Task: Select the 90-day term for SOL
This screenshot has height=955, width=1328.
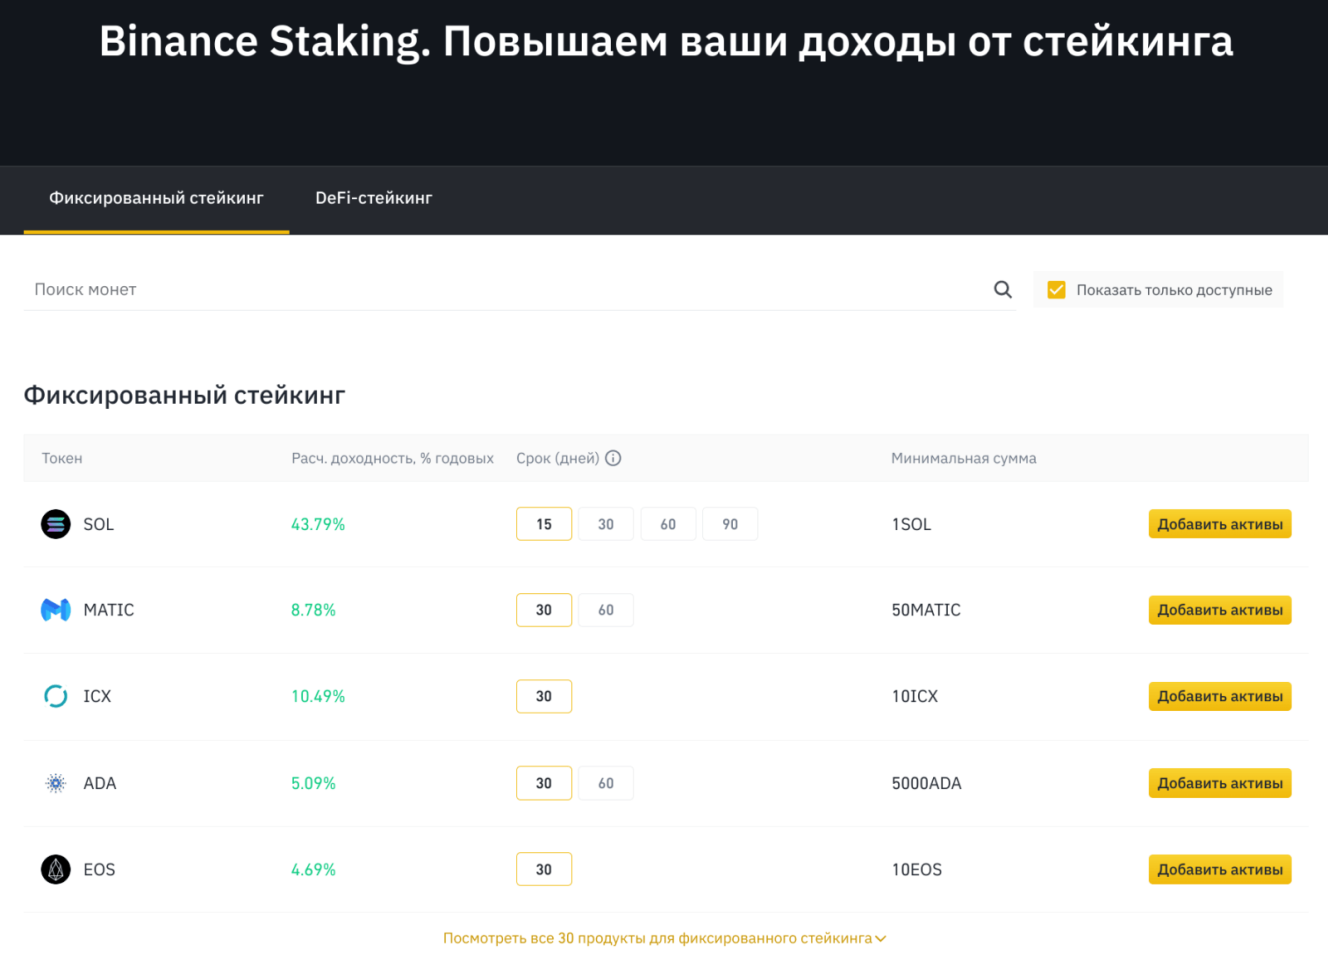Action: pos(730,523)
